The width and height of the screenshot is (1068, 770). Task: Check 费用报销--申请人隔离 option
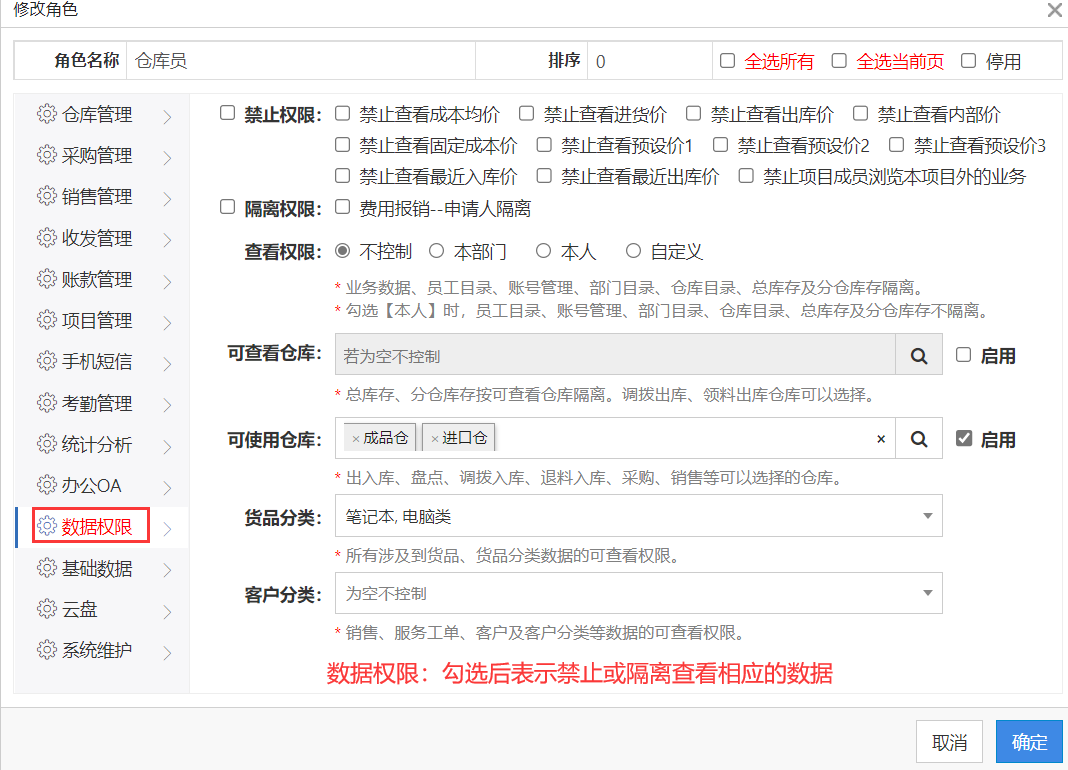coord(343,207)
